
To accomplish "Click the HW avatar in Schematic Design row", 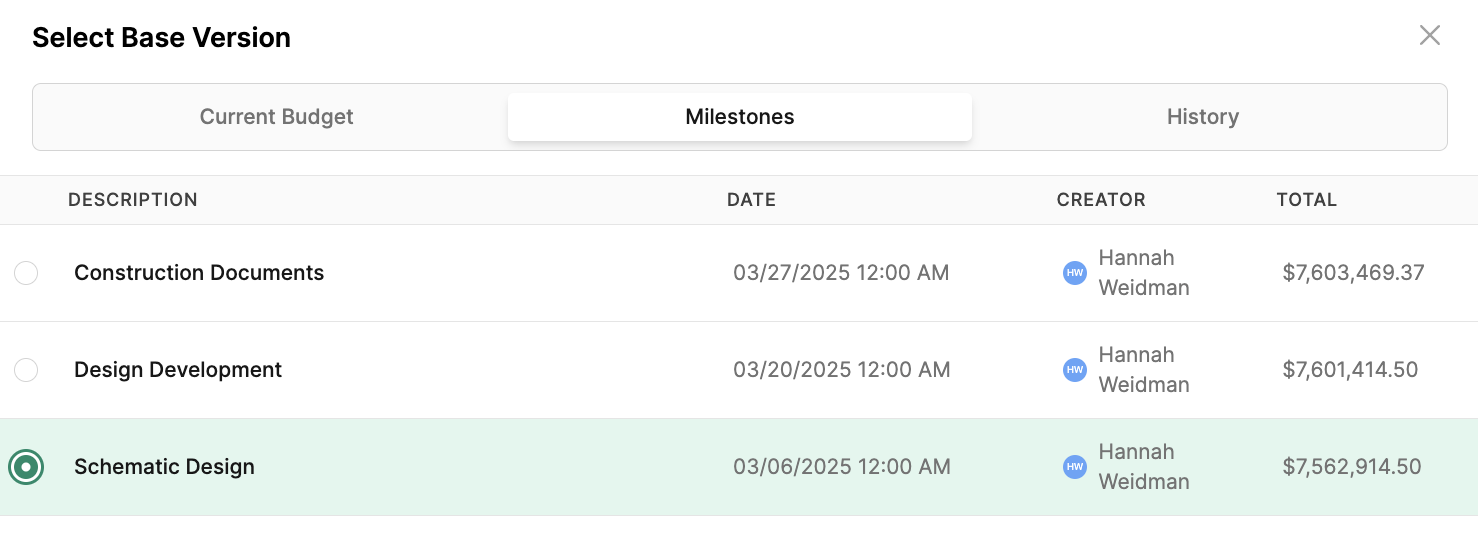I will pos(1074,467).
